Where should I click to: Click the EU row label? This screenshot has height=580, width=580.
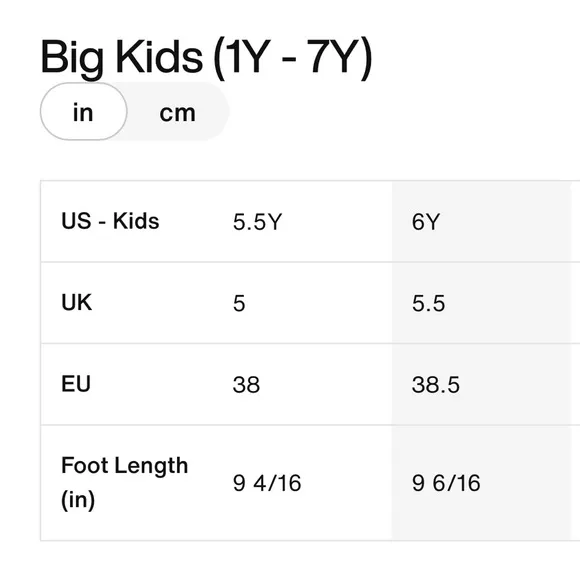point(76,384)
